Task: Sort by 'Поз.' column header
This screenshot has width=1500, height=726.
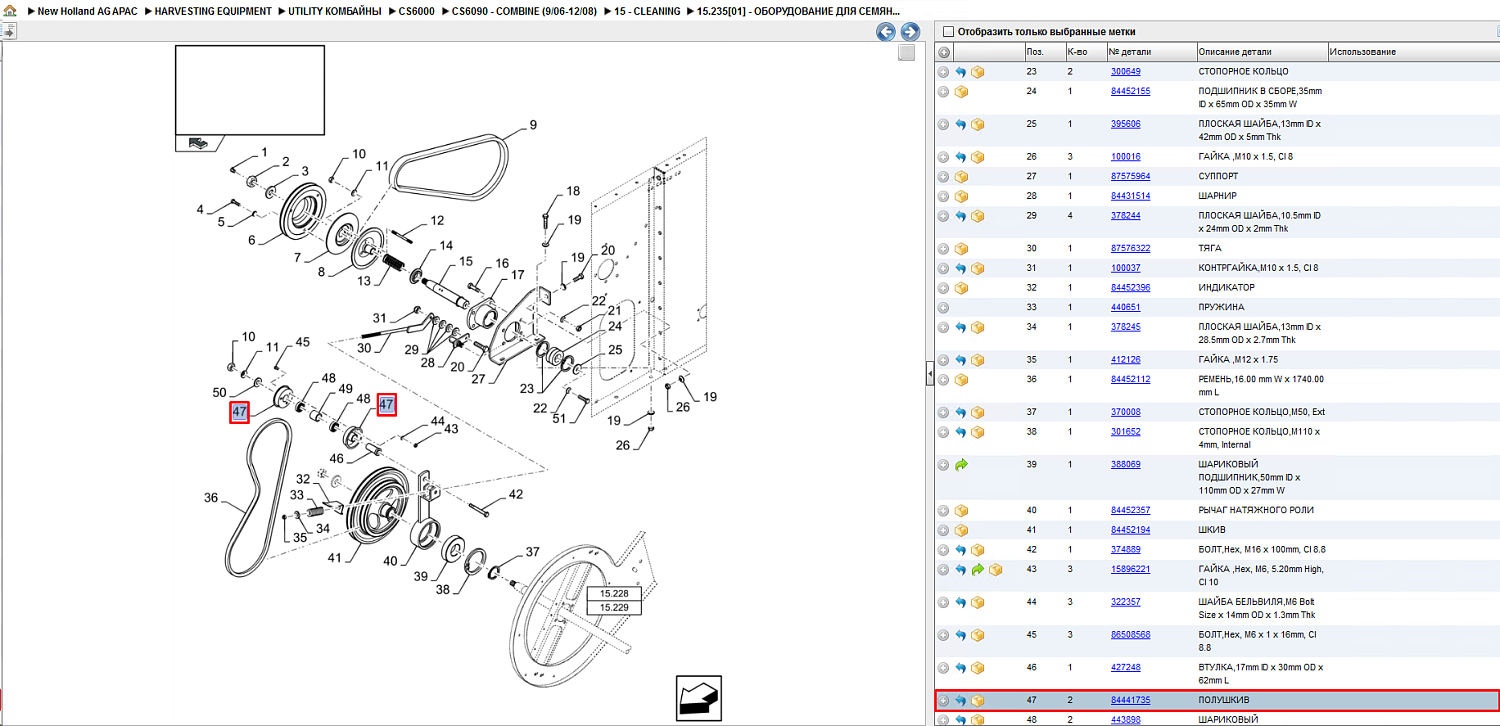Action: [1044, 52]
